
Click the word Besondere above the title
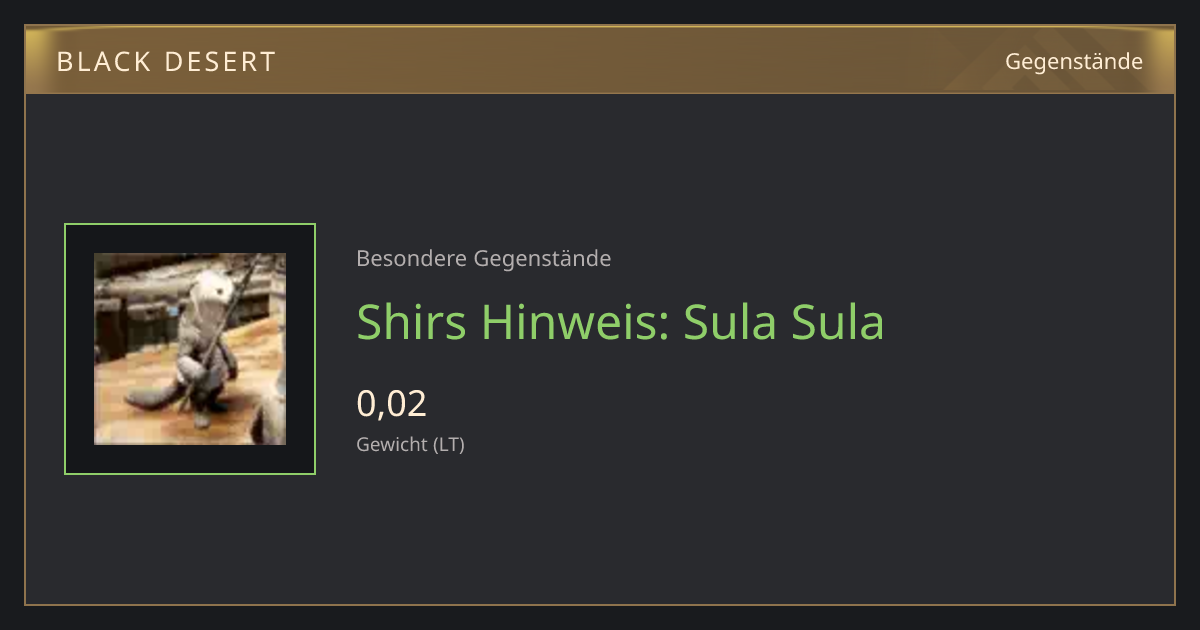(x=411, y=259)
